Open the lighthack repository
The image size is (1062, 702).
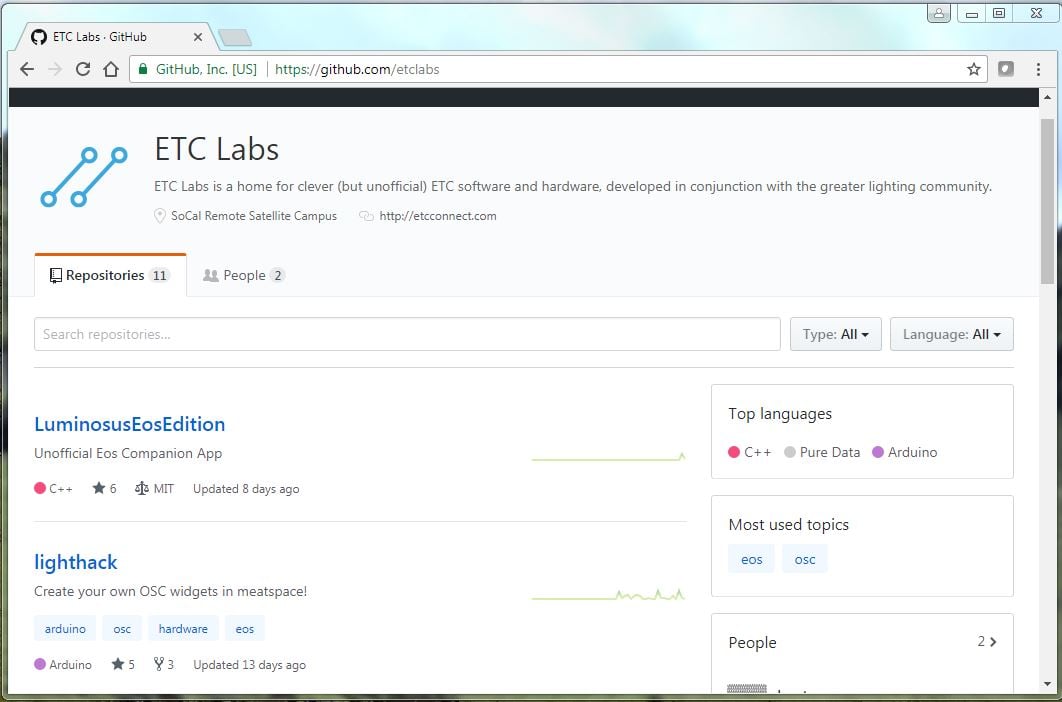76,562
